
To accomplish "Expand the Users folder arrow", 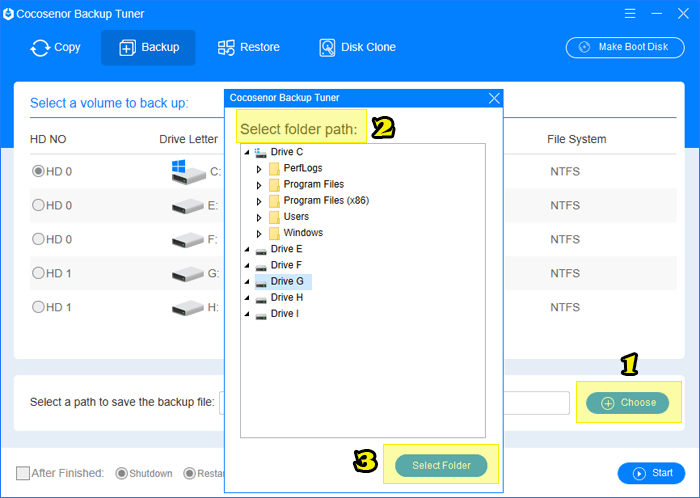I will (x=259, y=218).
